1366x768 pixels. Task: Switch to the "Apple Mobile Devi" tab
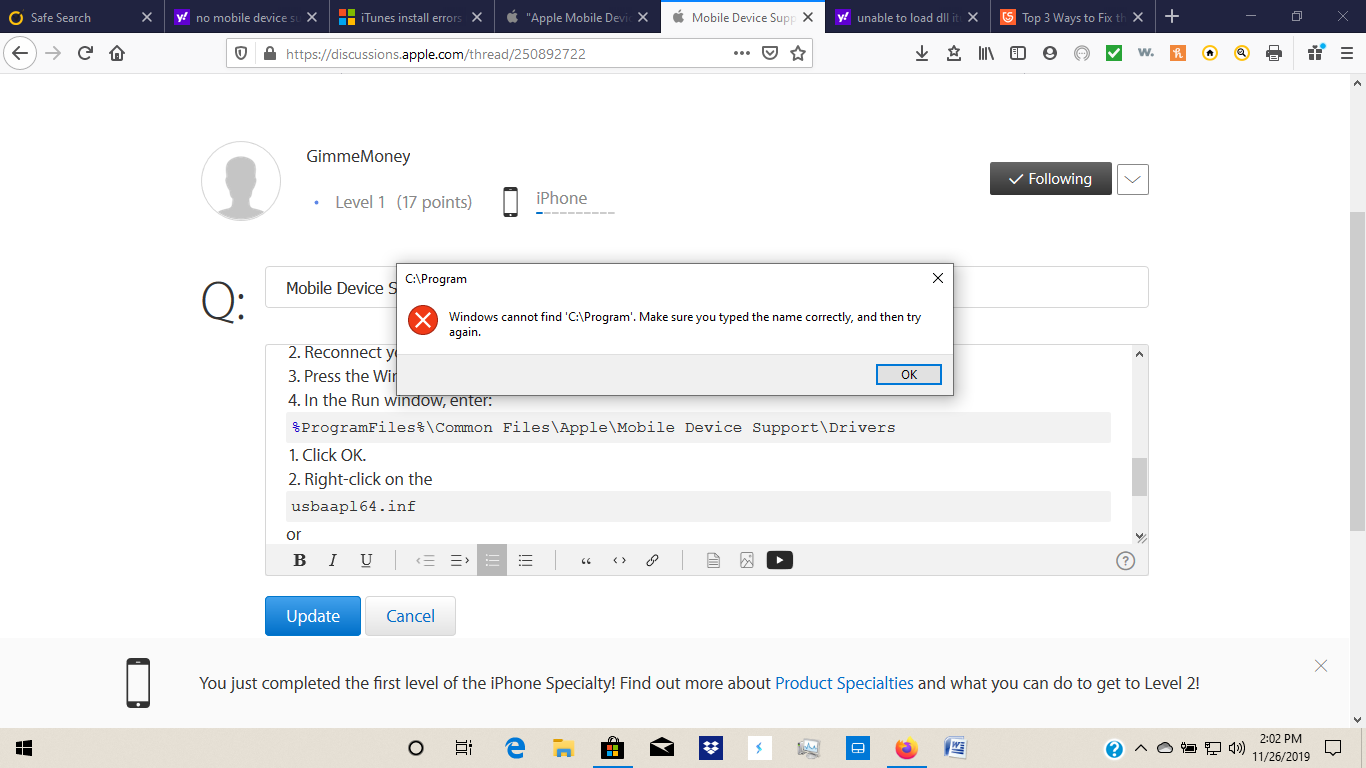578,17
